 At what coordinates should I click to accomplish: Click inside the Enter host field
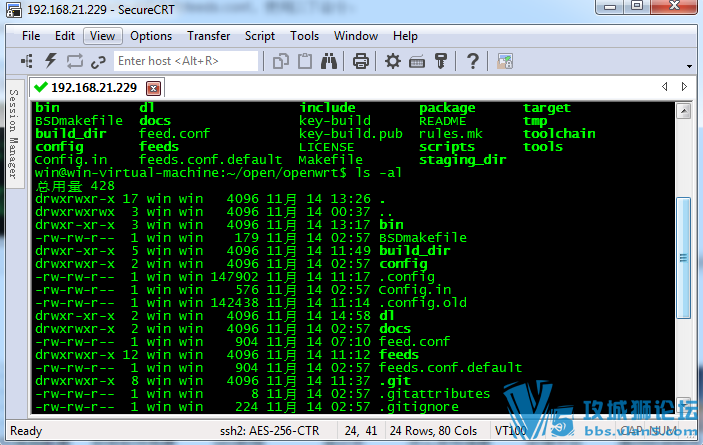186,61
